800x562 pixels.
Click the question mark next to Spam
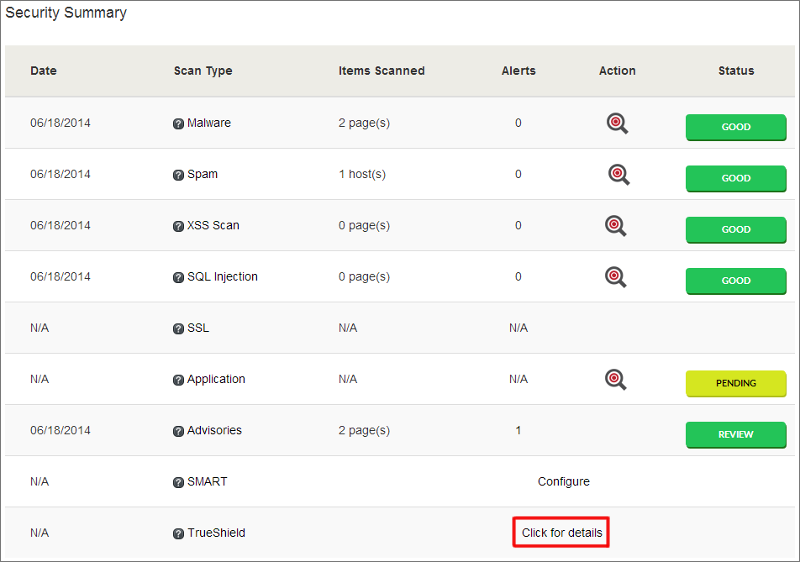point(178,175)
